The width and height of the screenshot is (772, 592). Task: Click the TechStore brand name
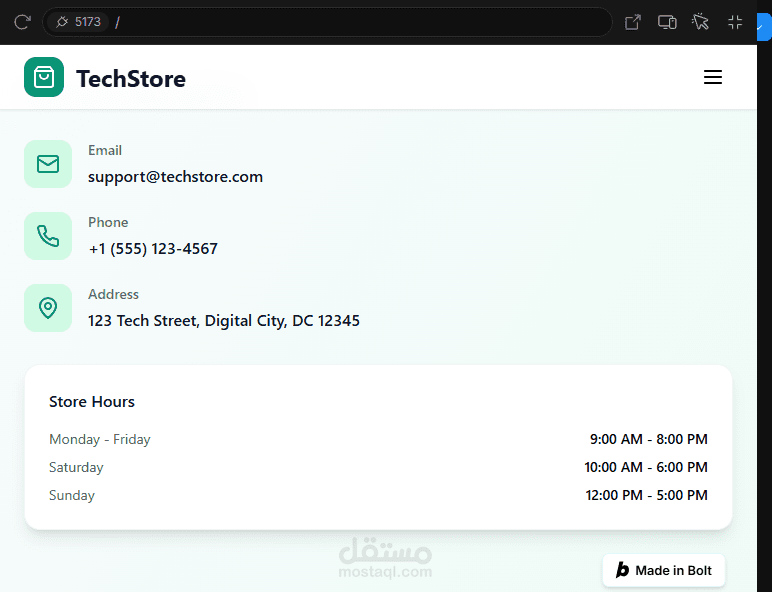(x=131, y=79)
